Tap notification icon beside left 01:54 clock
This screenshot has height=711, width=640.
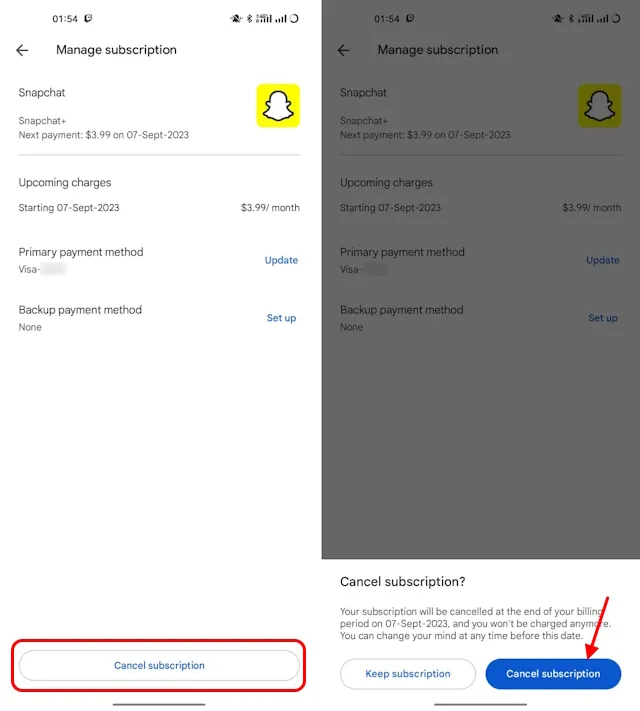[x=88, y=18]
